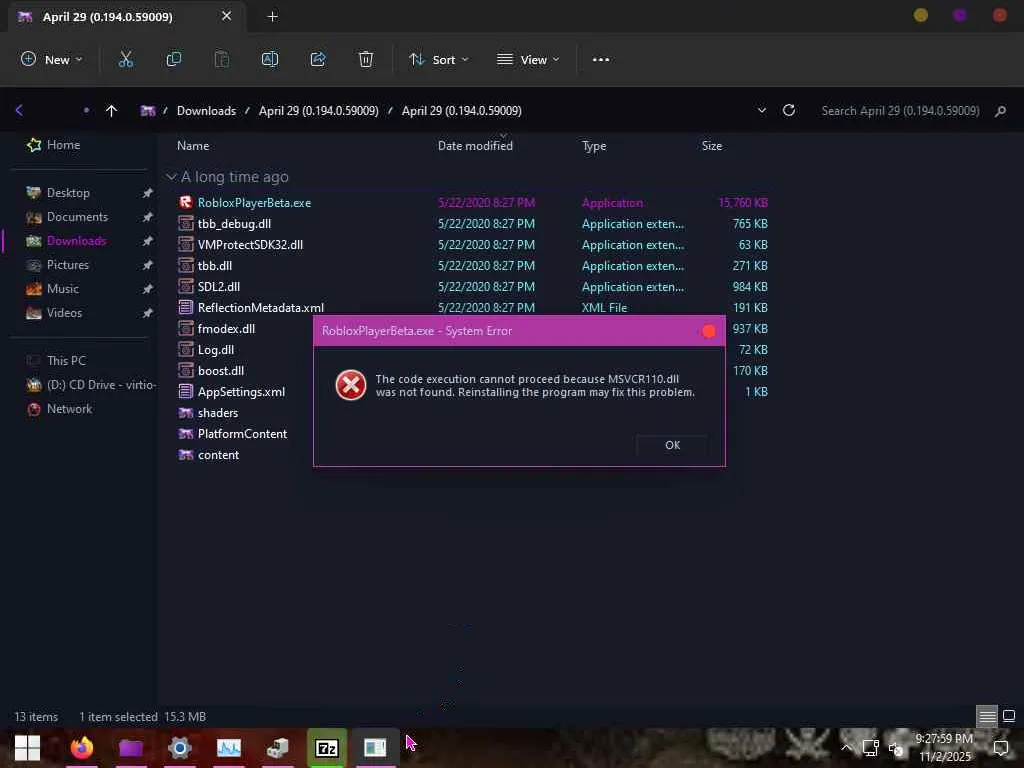Click the taskbar clock and date

(944, 748)
